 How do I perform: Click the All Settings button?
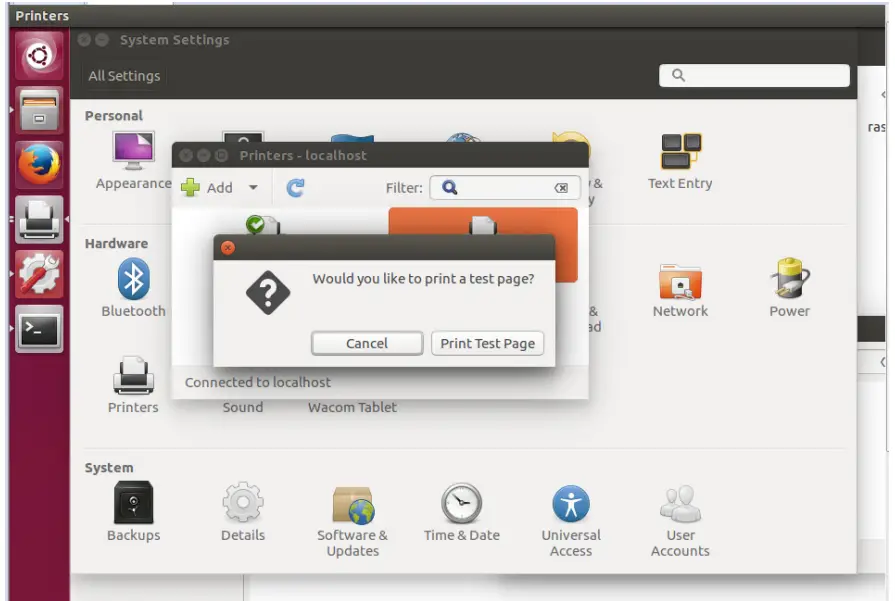tap(124, 76)
